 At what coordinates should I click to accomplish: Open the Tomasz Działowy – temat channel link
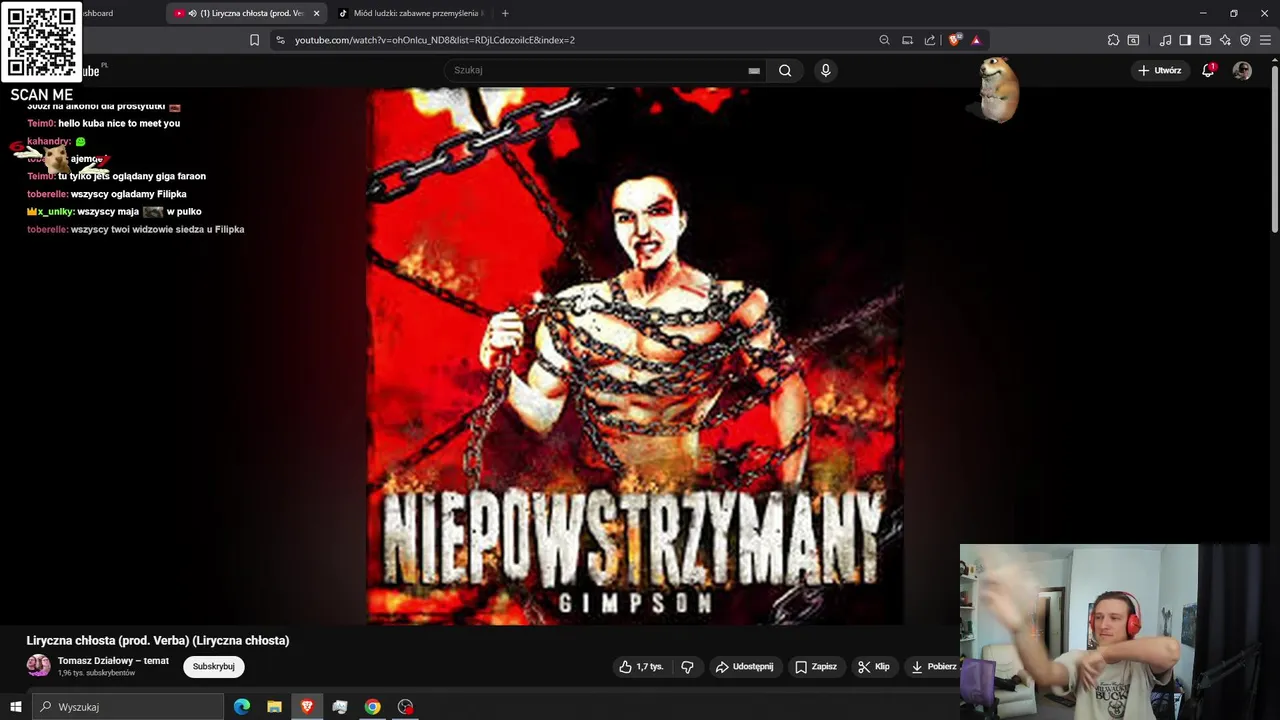click(113, 661)
